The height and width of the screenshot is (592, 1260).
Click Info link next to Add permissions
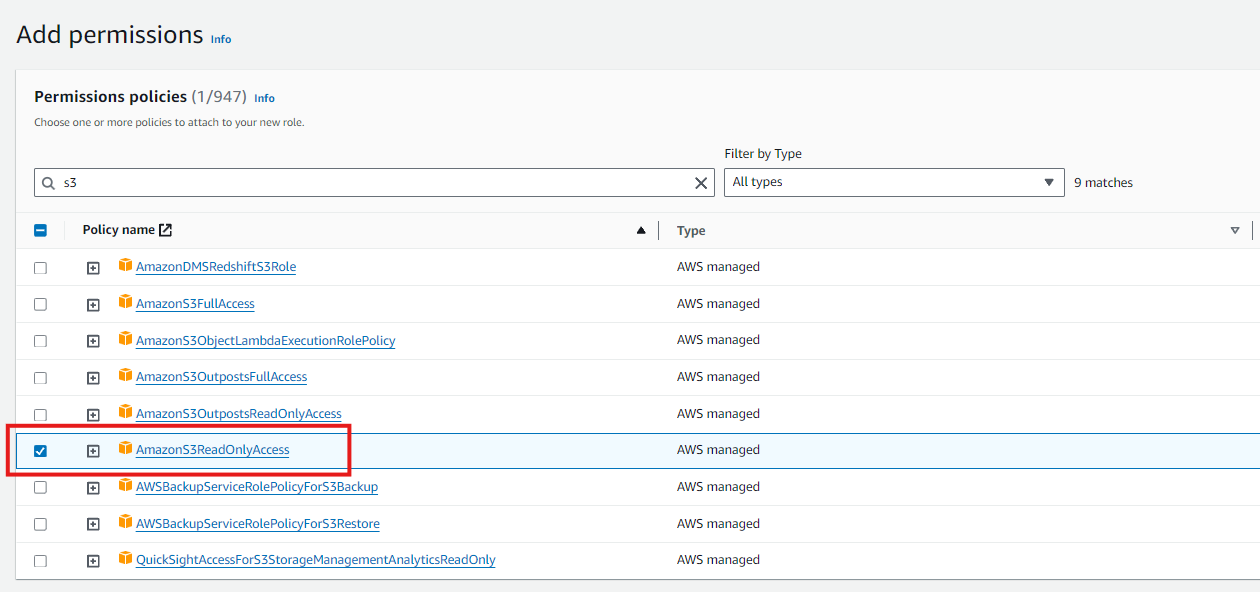pos(221,39)
